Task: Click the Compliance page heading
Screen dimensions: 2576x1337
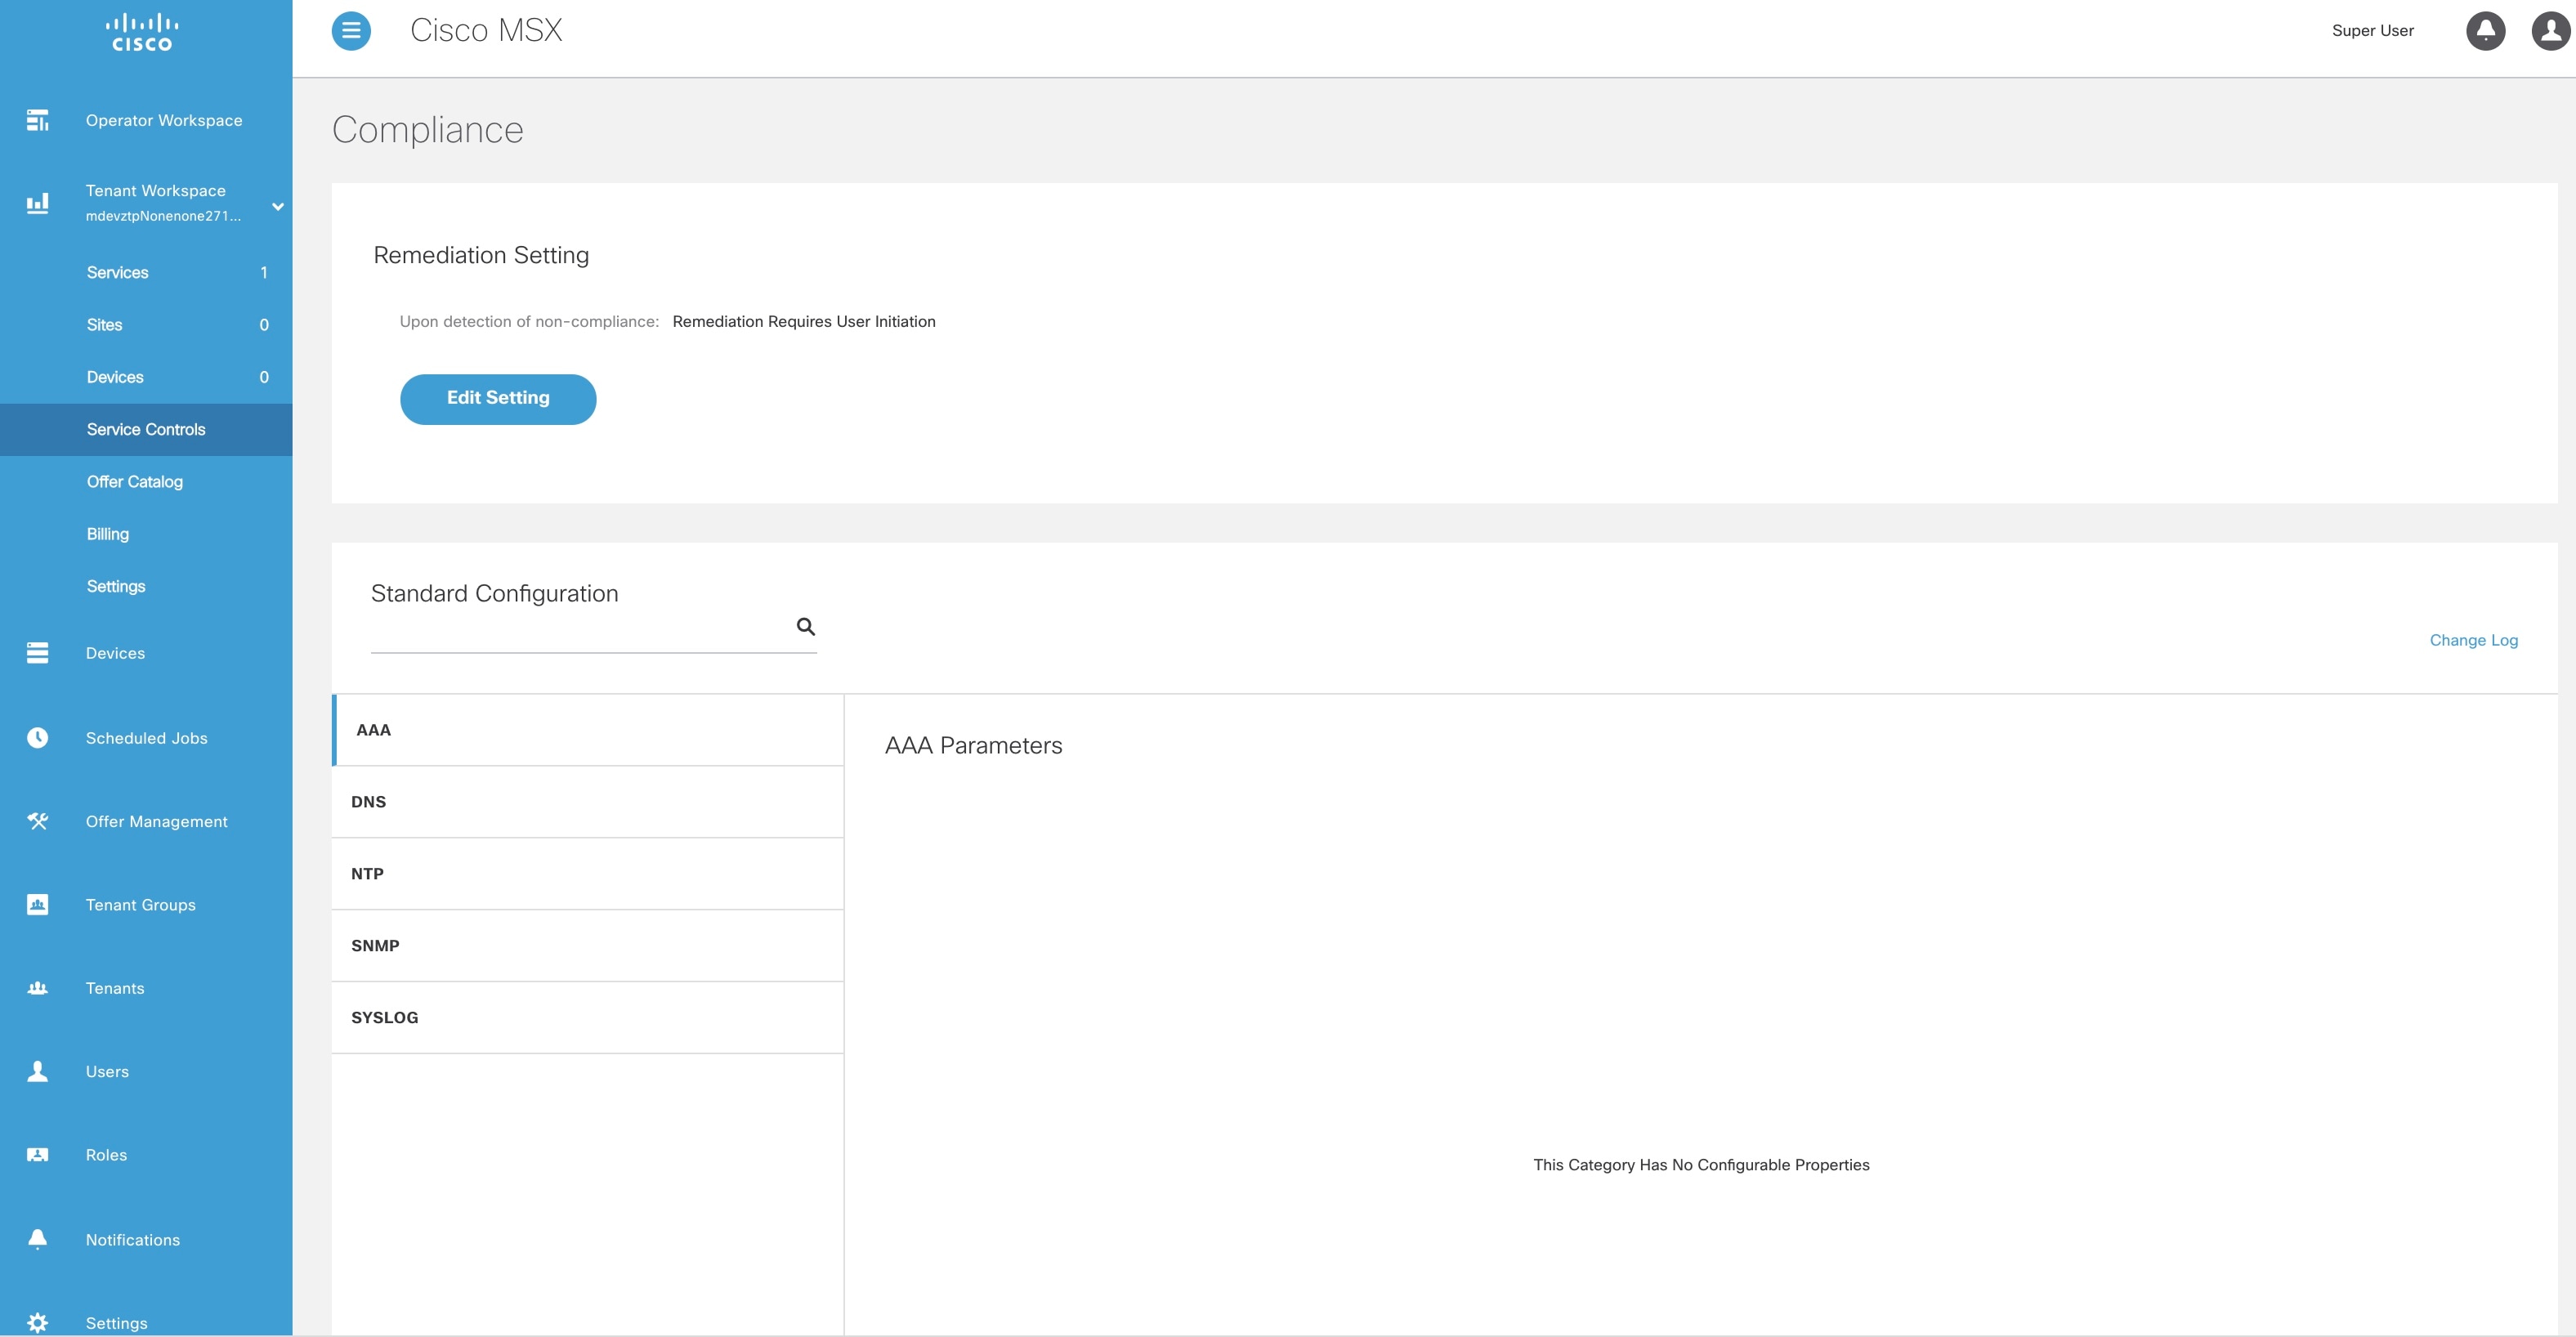Action: (x=428, y=130)
